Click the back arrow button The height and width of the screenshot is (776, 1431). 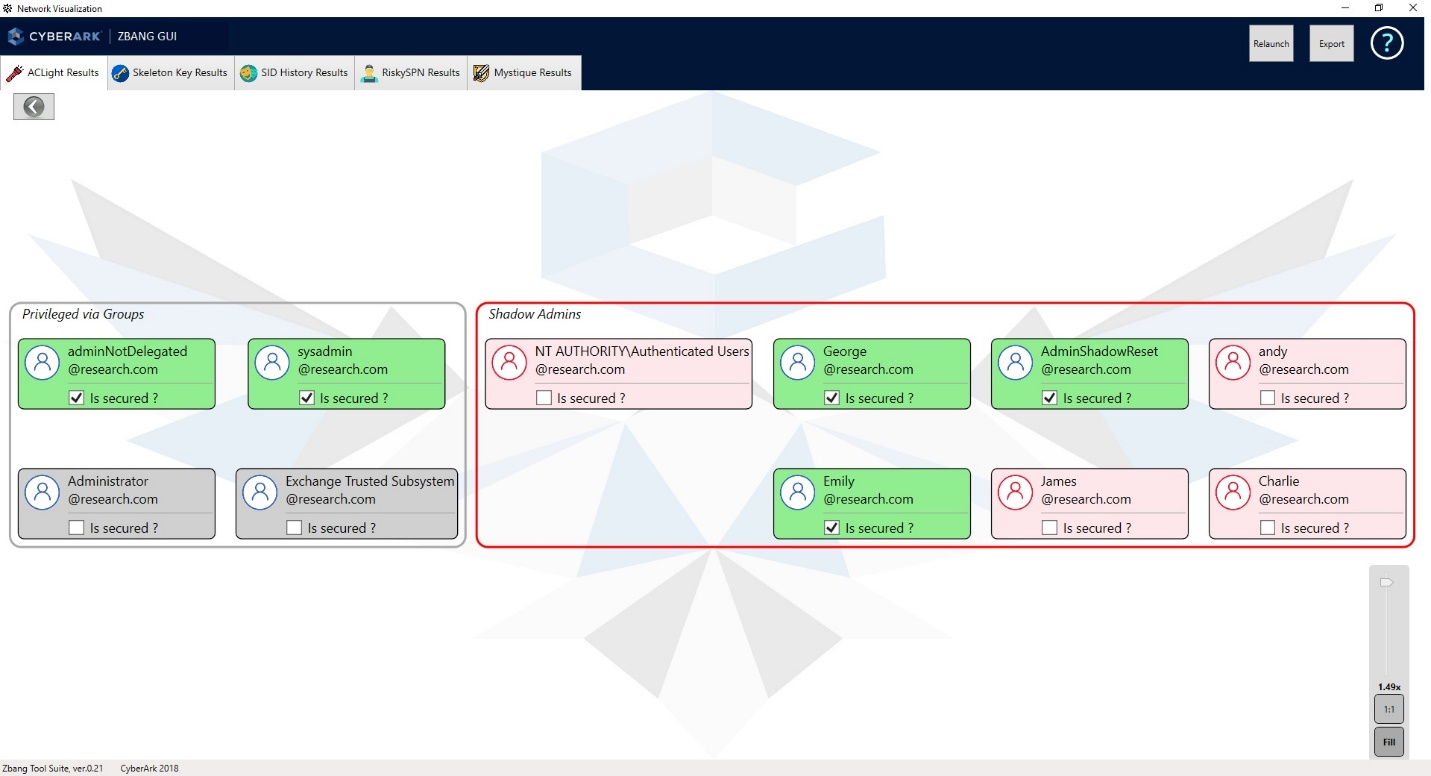pos(34,107)
